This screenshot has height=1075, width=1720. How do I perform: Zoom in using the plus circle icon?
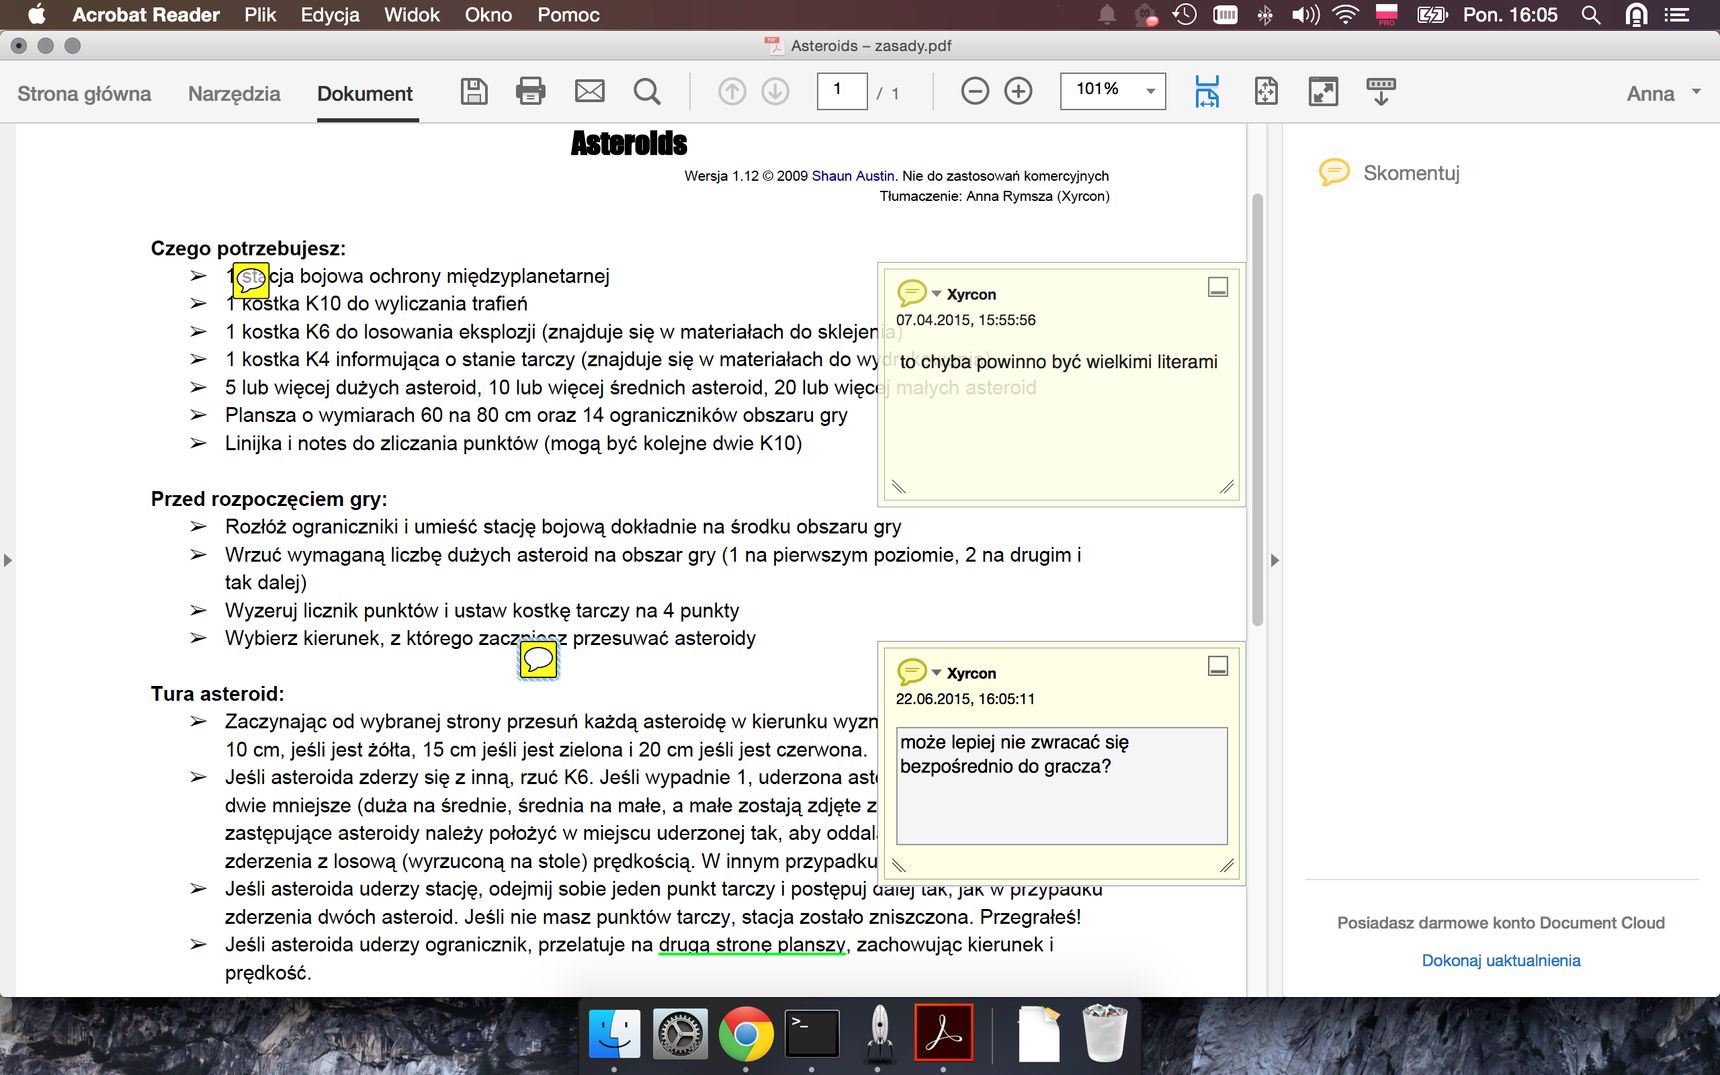point(1018,92)
